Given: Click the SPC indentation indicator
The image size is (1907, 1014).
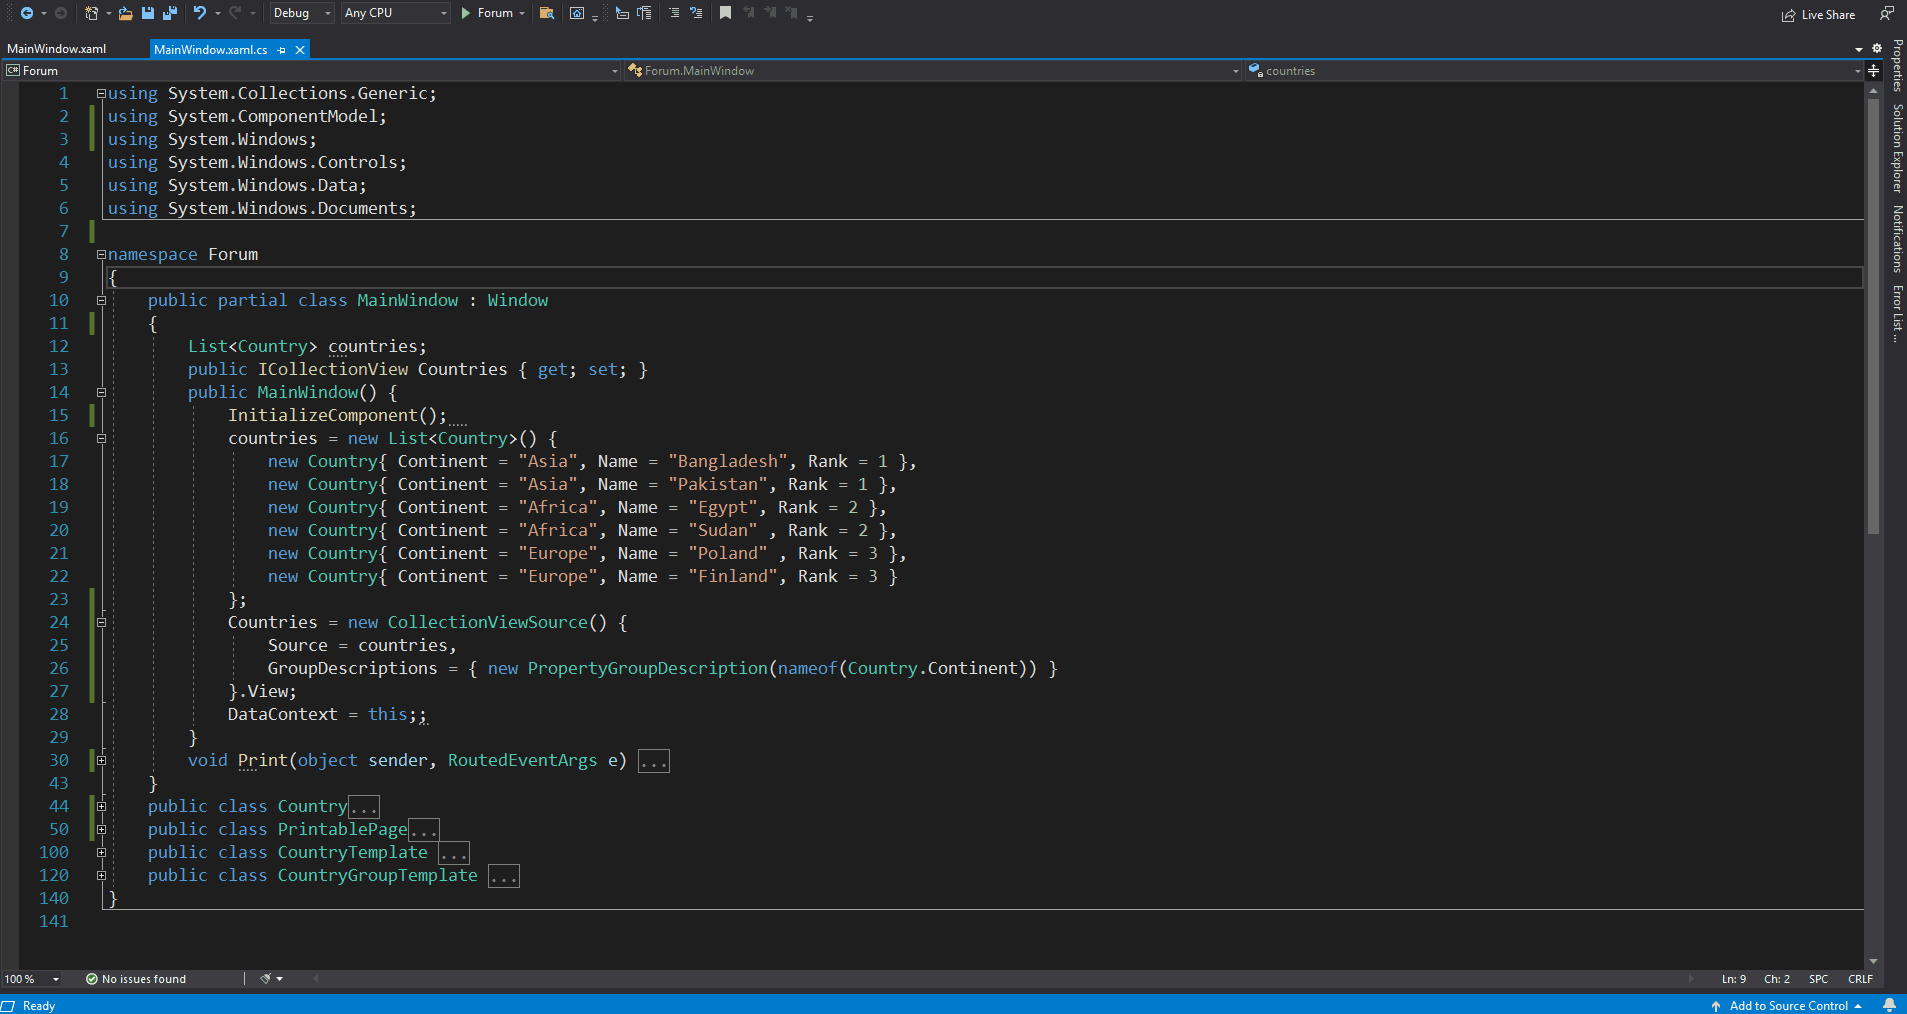Looking at the screenshot, I should tap(1818, 979).
